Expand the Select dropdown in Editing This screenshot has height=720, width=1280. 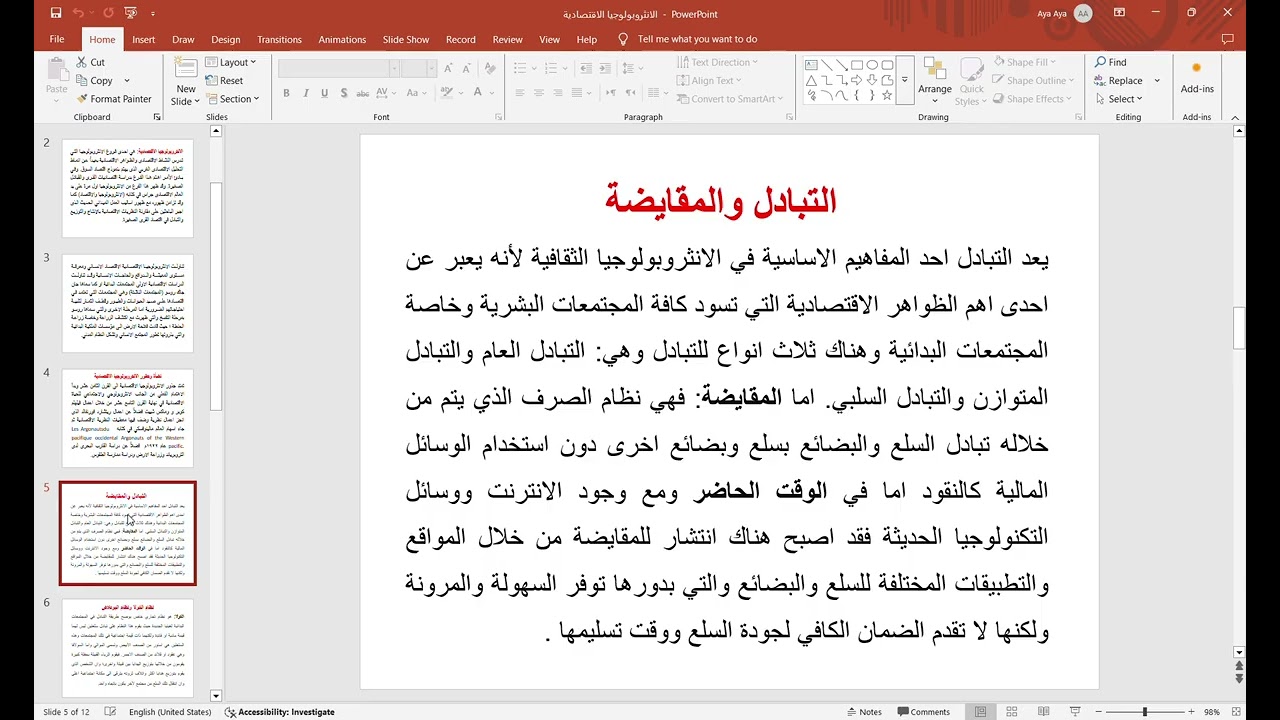[x=1119, y=99]
